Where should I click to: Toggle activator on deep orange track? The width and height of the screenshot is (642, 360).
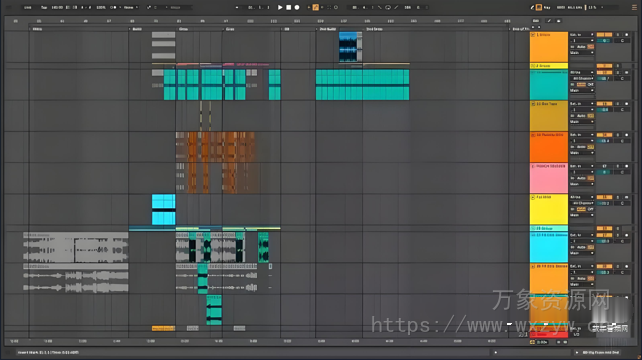coord(604,135)
